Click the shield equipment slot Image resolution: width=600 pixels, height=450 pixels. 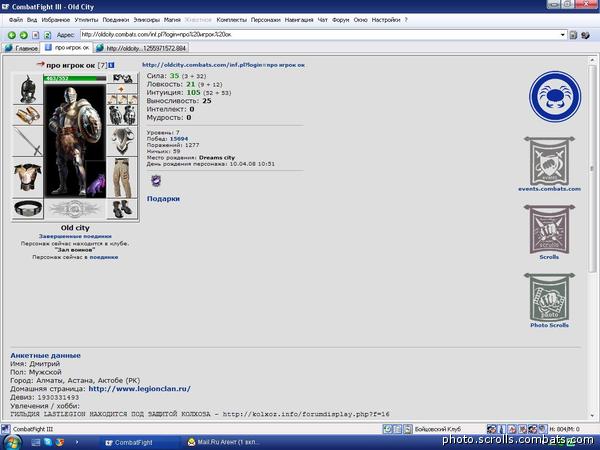122,141
